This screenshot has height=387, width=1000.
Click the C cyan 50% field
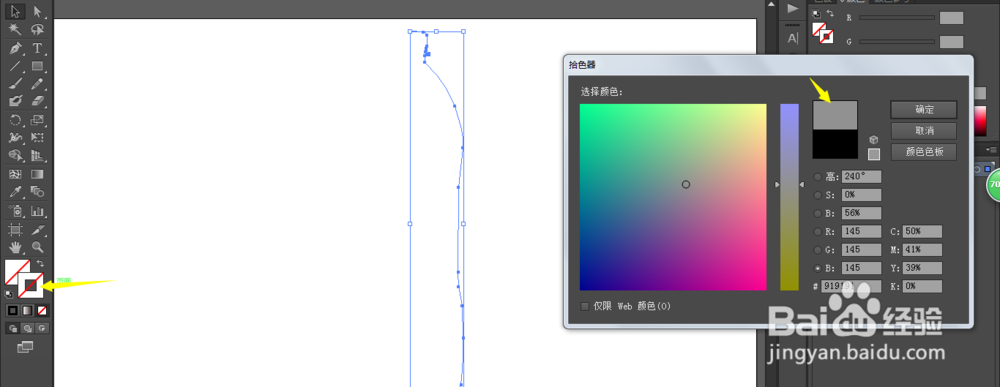922,231
